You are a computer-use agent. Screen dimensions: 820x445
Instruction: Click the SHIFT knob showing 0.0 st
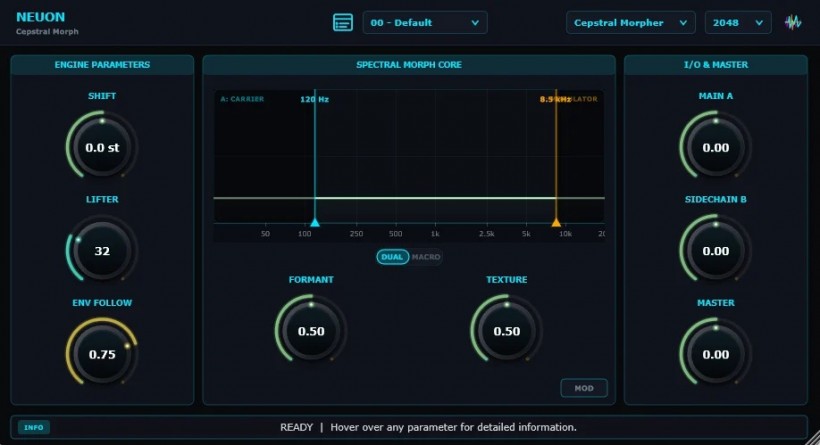tap(102, 147)
